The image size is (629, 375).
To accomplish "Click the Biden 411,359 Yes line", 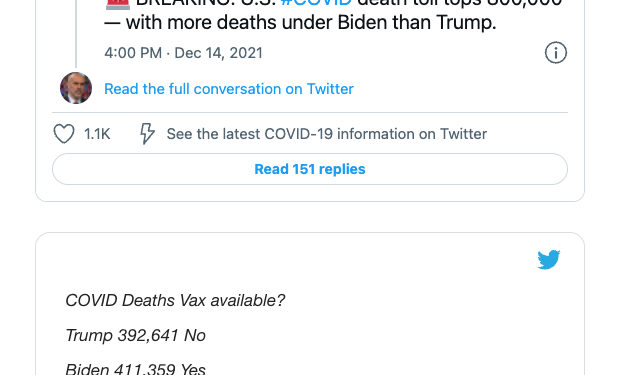I will point(136,369).
